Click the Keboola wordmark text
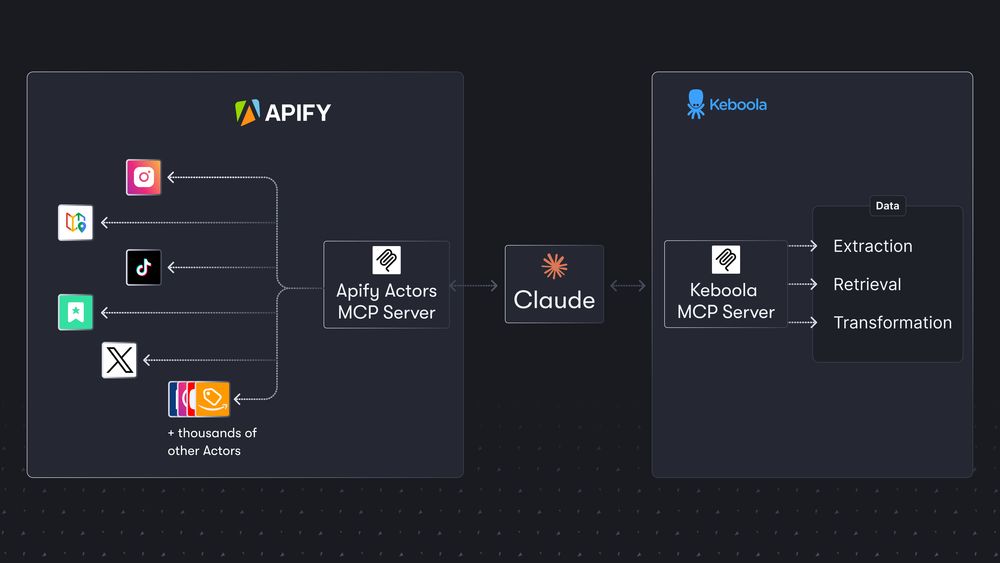This screenshot has width=1000, height=563. pos(738,105)
